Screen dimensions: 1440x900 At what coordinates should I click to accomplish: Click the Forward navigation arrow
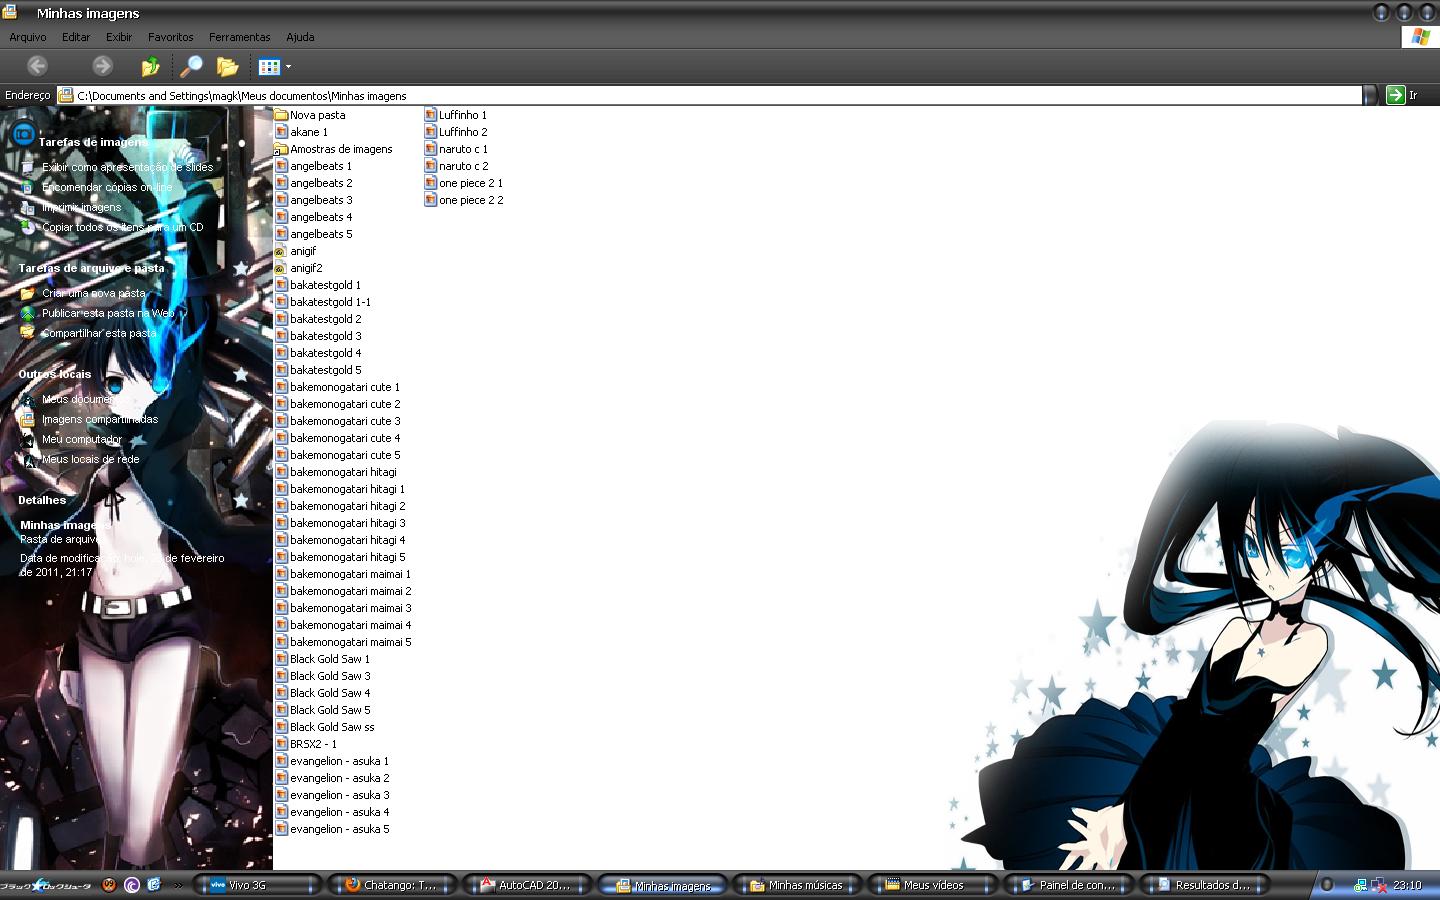pos(102,66)
